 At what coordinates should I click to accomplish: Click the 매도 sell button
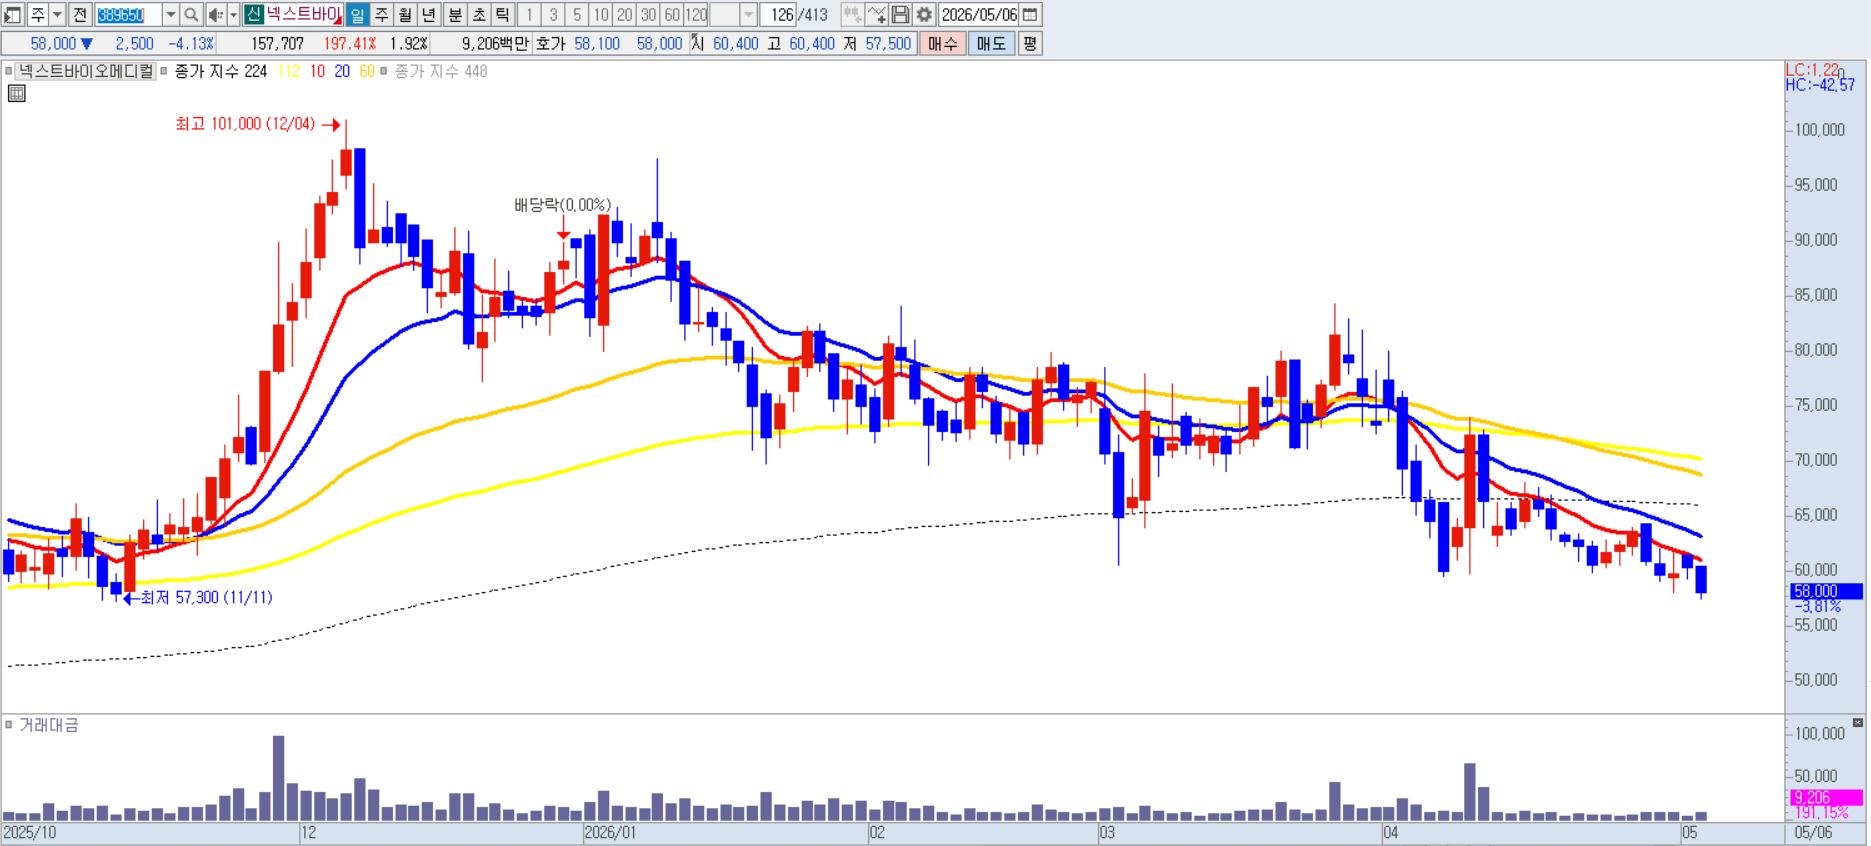pyautogui.click(x=991, y=44)
